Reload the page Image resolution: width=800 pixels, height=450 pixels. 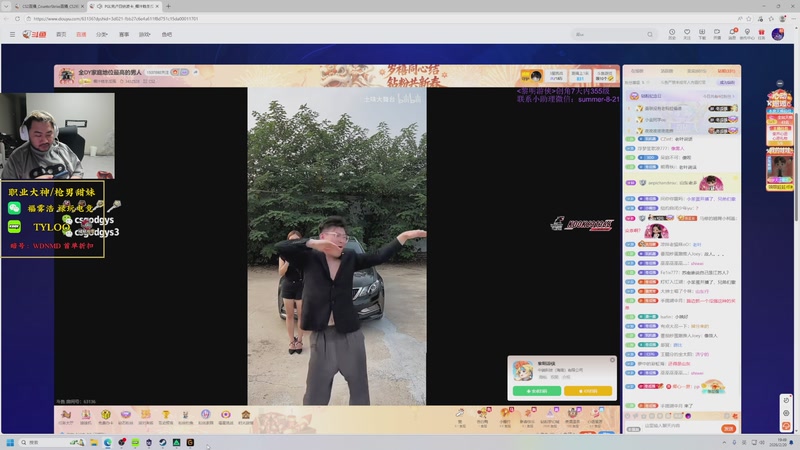(x=17, y=19)
